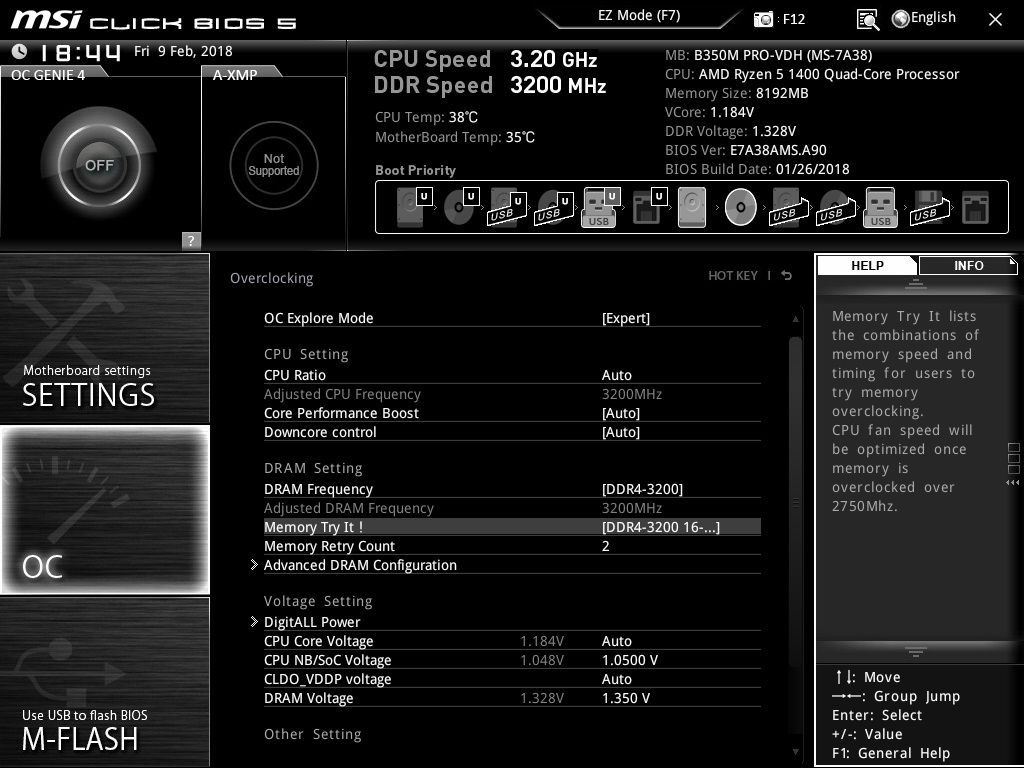Open DRAM Frequency DDR4-3200 dropdown

pyautogui.click(x=642, y=489)
